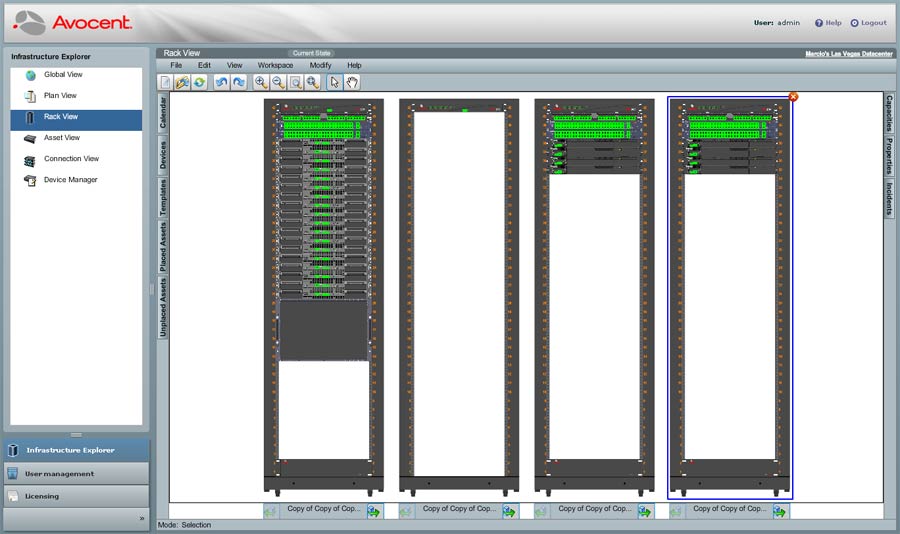Activate the Pan hand tool
Image resolution: width=900 pixels, height=534 pixels.
pos(353,83)
